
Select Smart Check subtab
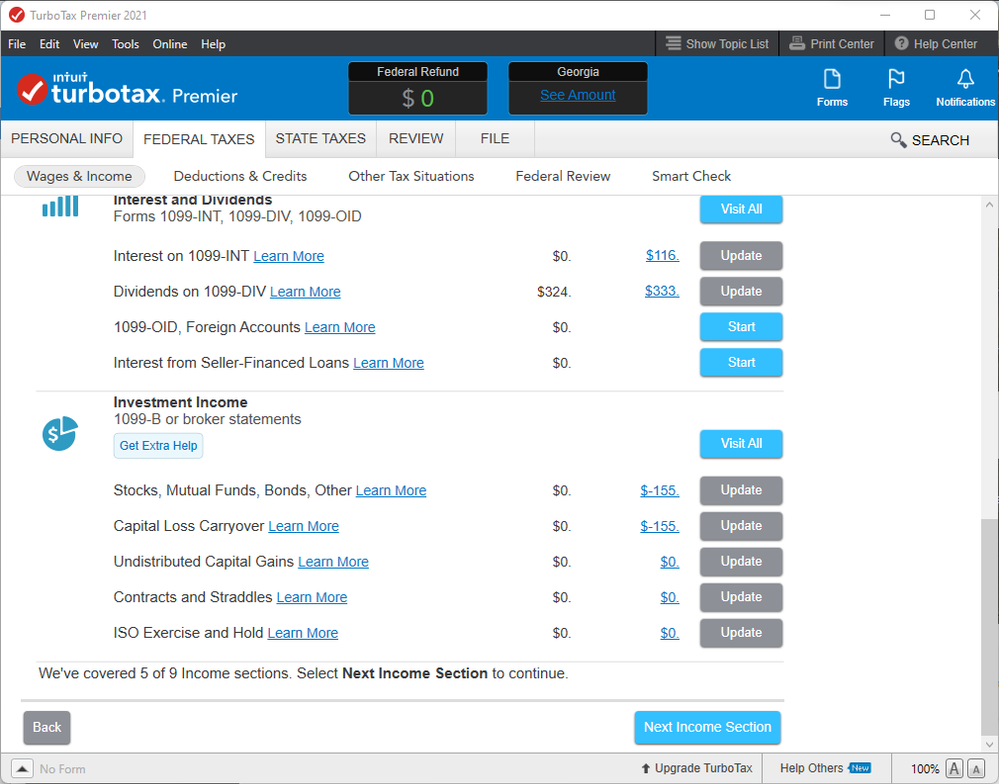[x=691, y=176]
